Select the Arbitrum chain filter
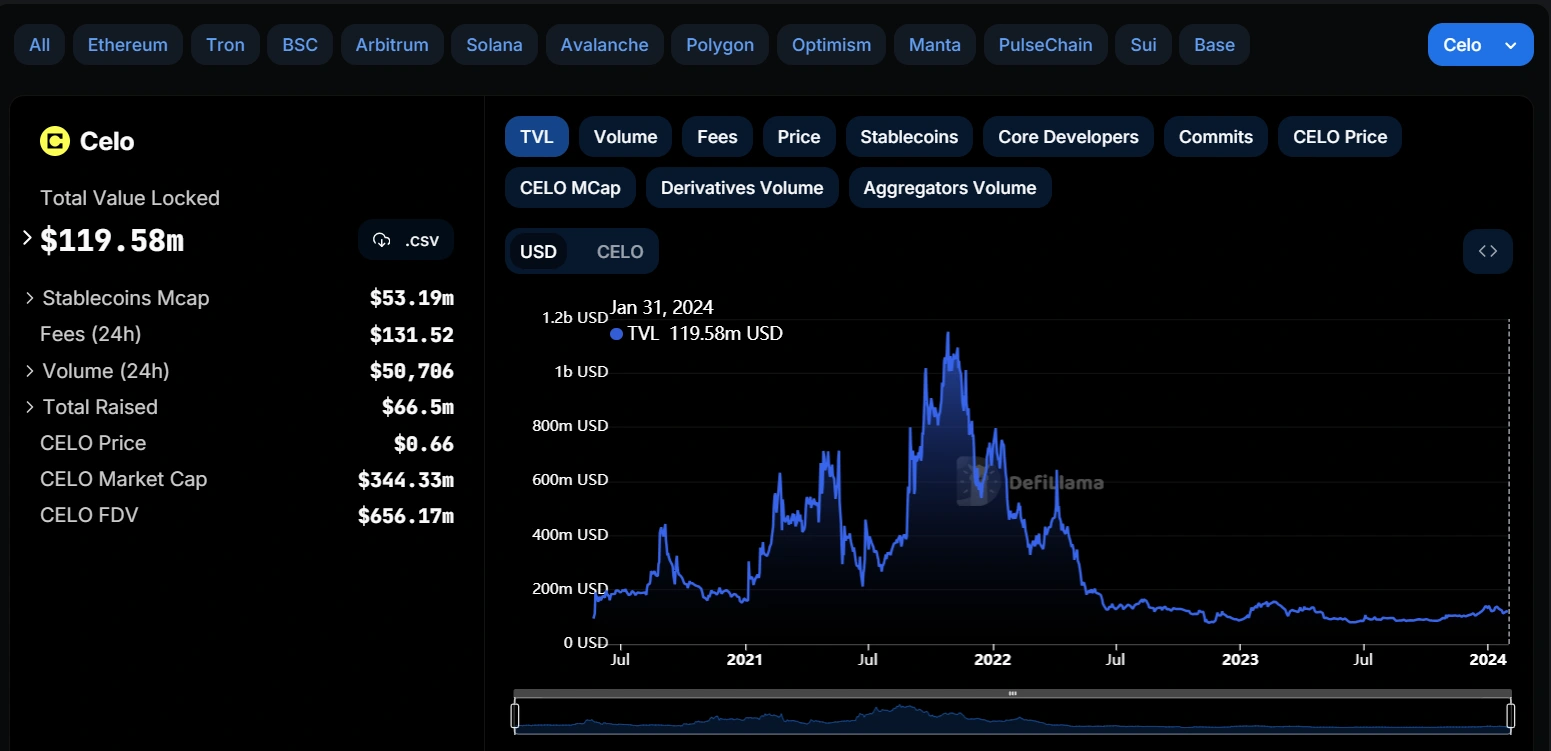 tap(392, 45)
